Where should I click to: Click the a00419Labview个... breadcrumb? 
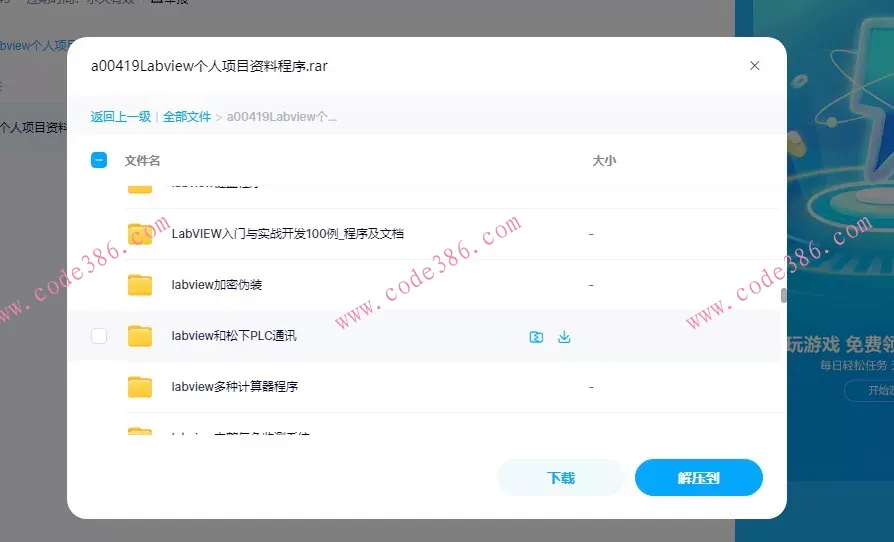point(282,117)
